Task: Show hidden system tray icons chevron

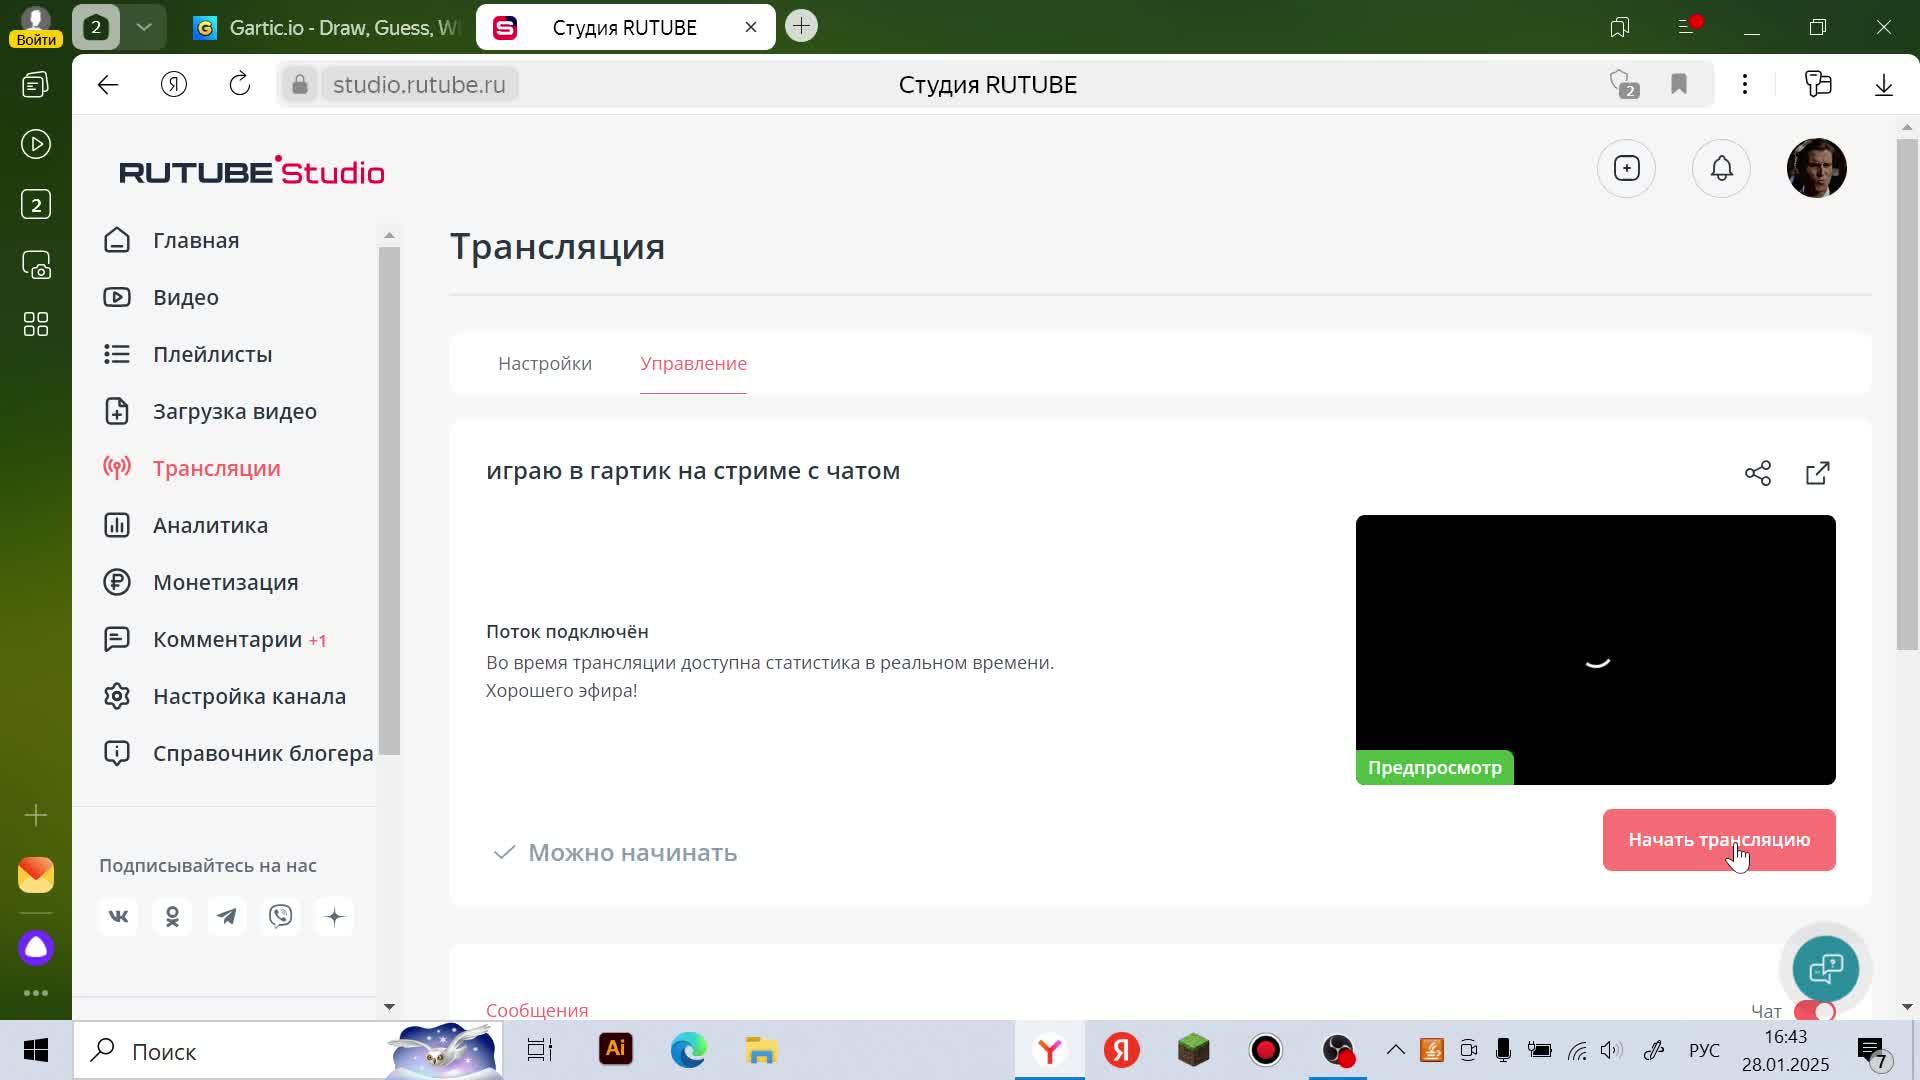Action: (1395, 1050)
